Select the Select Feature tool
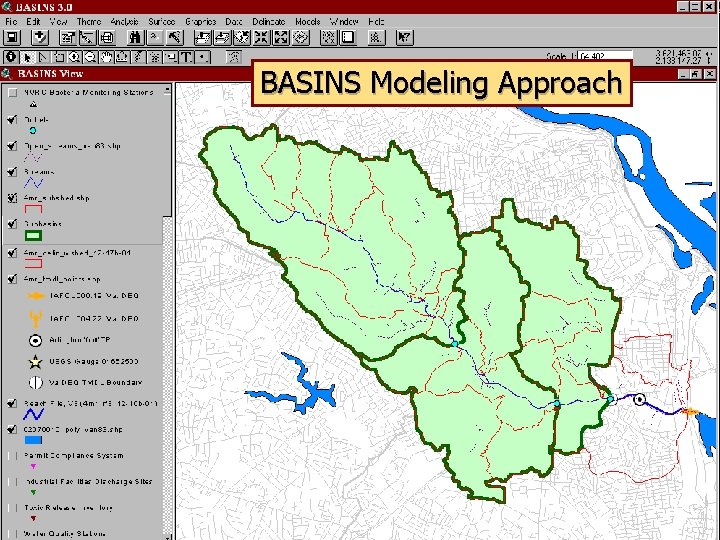 point(59,57)
